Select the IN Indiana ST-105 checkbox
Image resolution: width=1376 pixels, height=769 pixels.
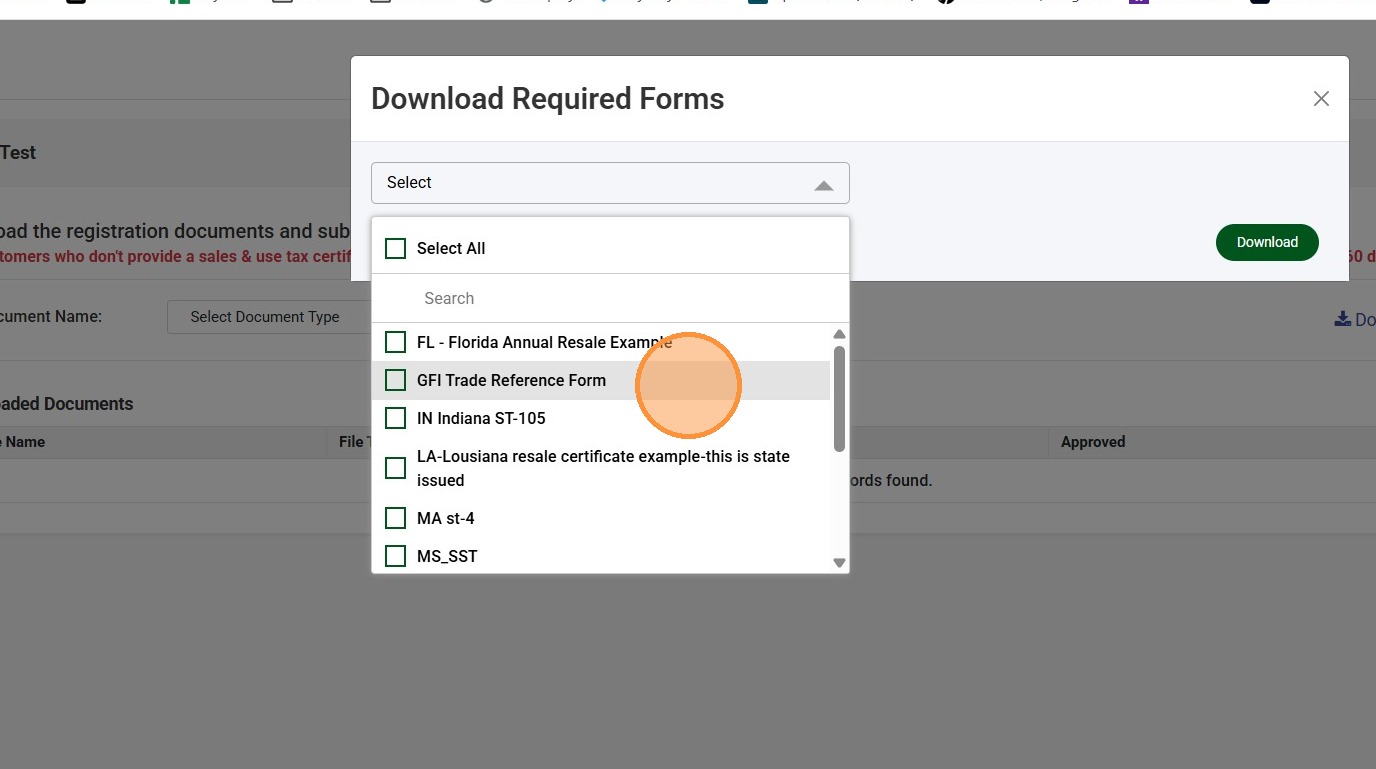396,418
